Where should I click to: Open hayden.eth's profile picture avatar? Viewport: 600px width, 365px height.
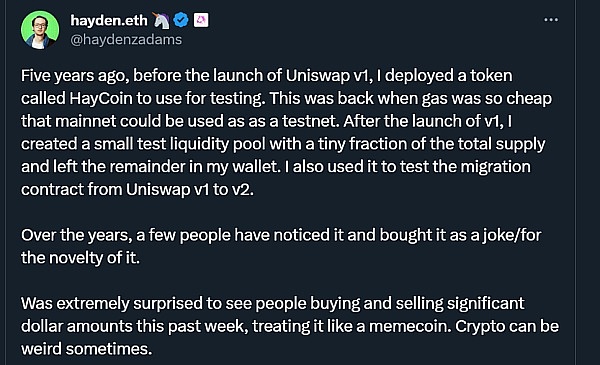(x=40, y=30)
